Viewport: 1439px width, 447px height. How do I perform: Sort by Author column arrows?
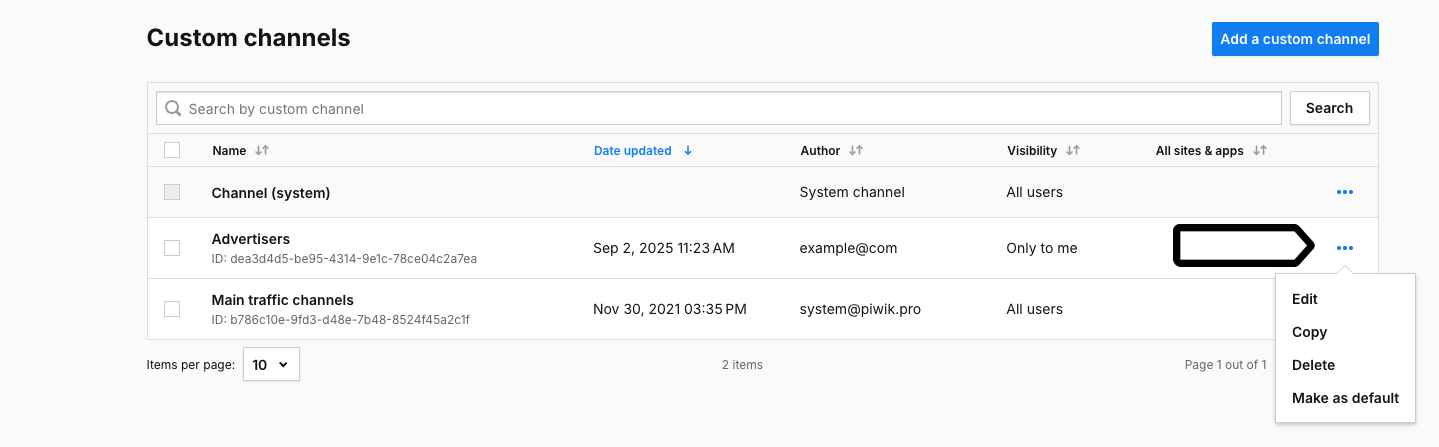coord(856,151)
